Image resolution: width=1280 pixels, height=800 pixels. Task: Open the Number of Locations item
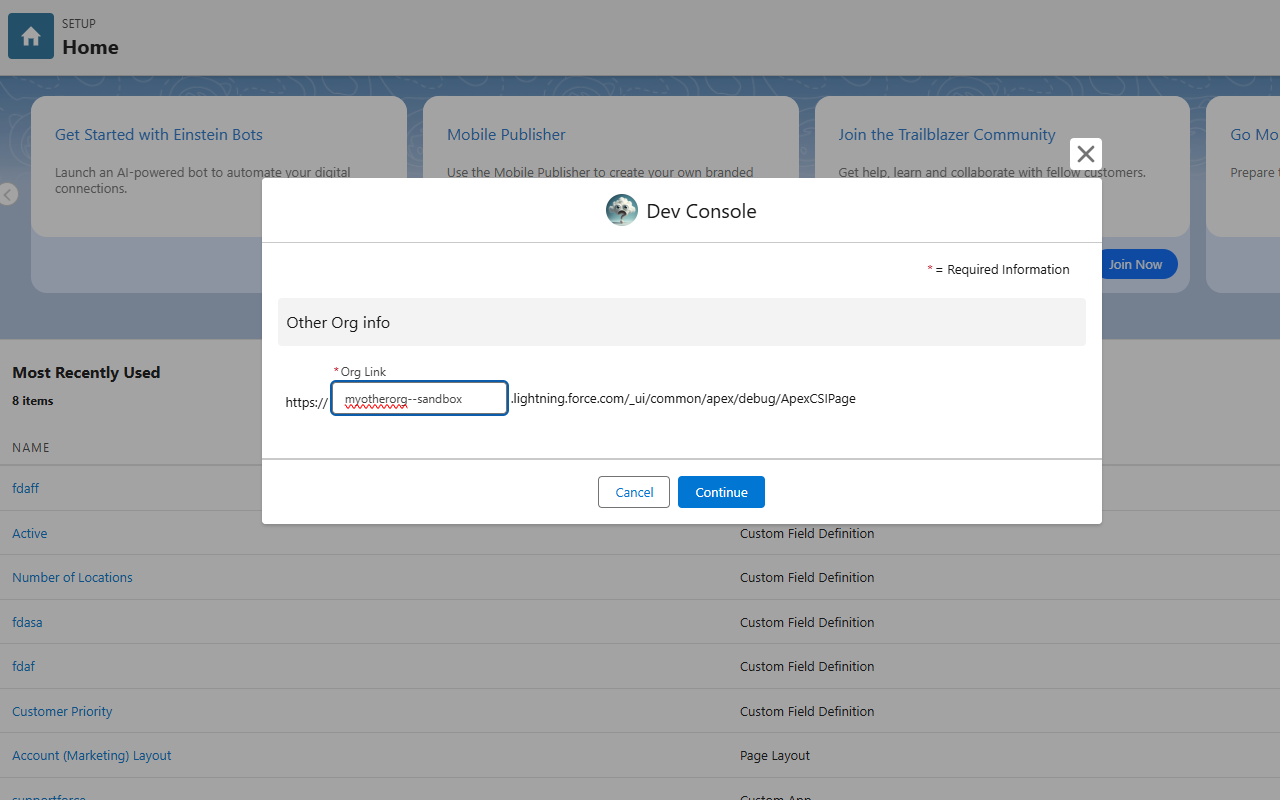click(x=72, y=577)
